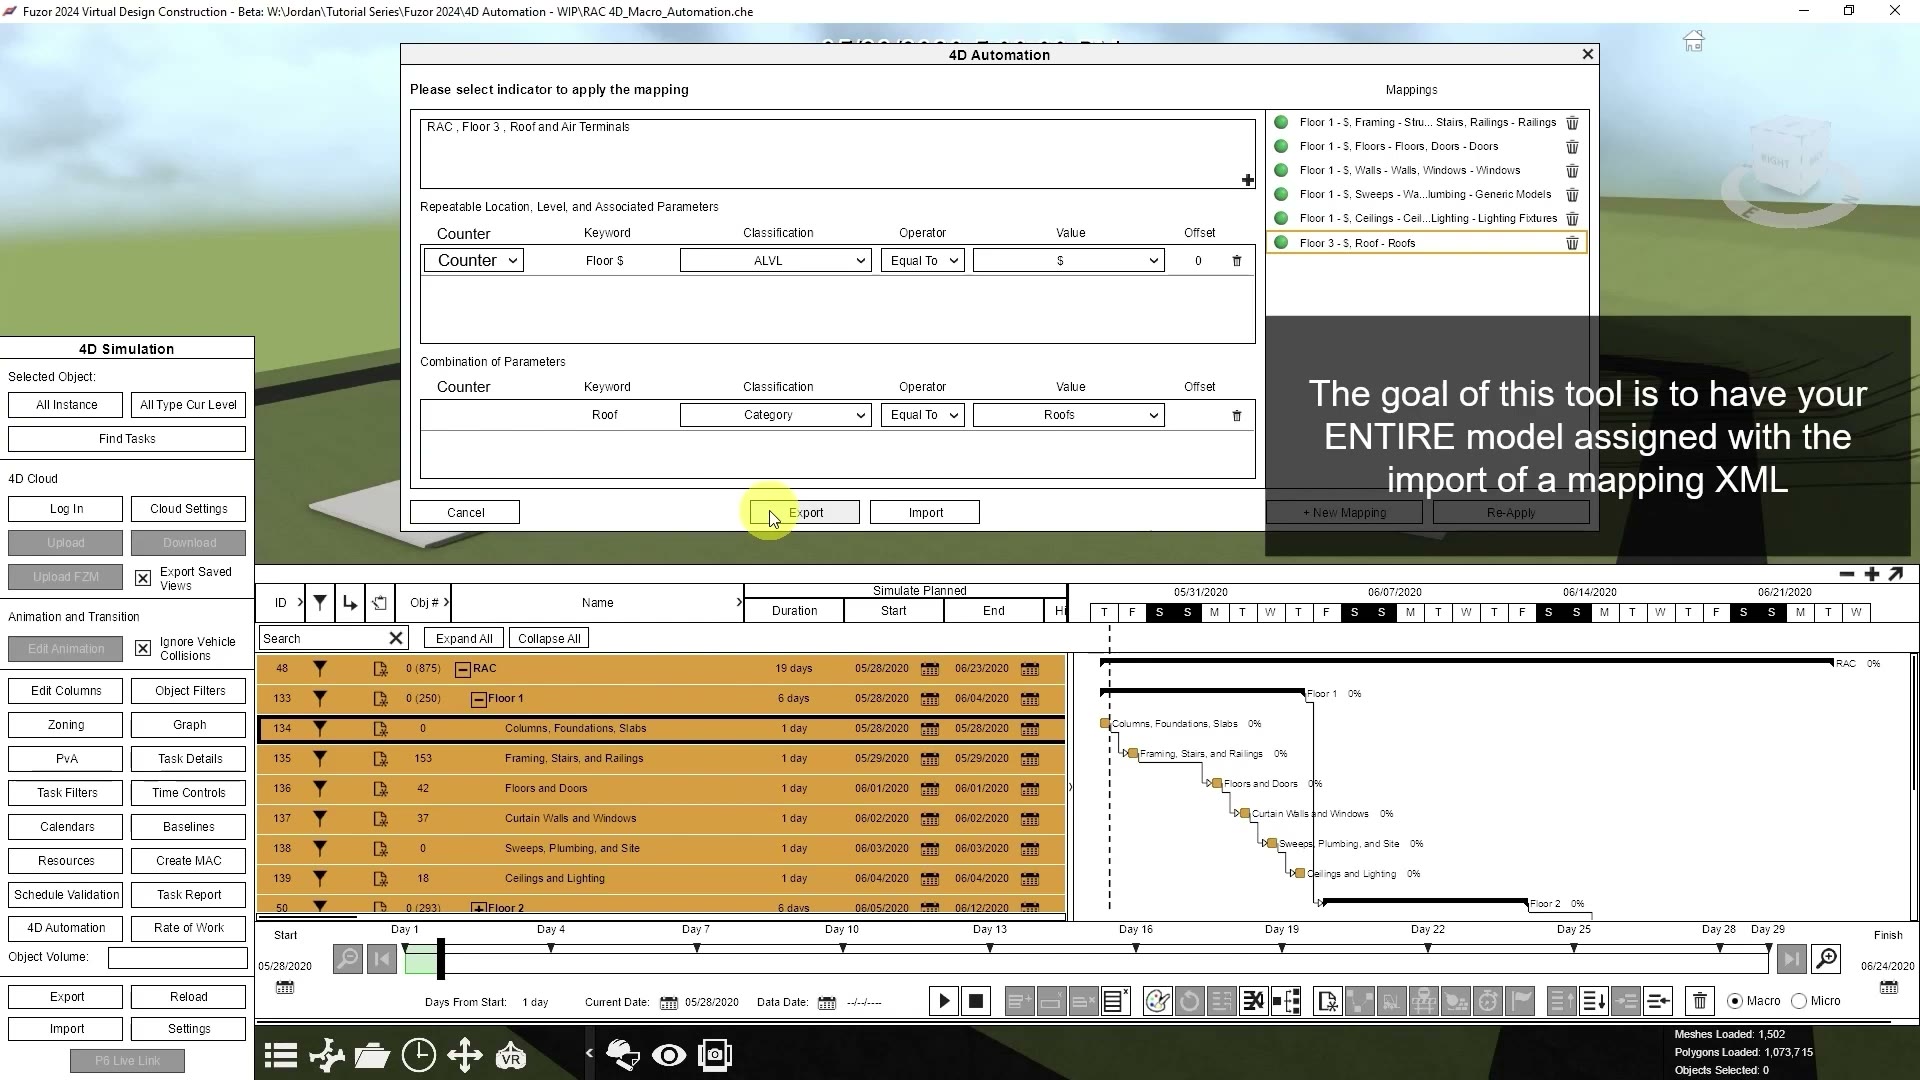Remove the Floor $ counter row
The height and width of the screenshot is (1080, 1920).
[1237, 261]
